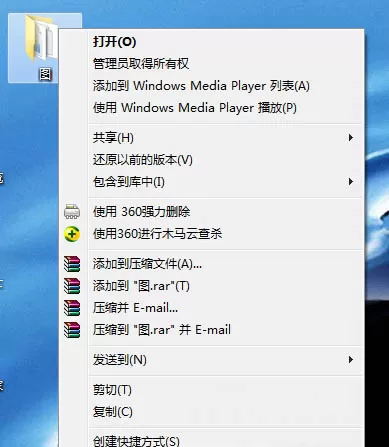Screen dimensions: 389x447
Task: Choose 压缩到 "图.rar" 并 E-mail entry
Action: pos(162,330)
